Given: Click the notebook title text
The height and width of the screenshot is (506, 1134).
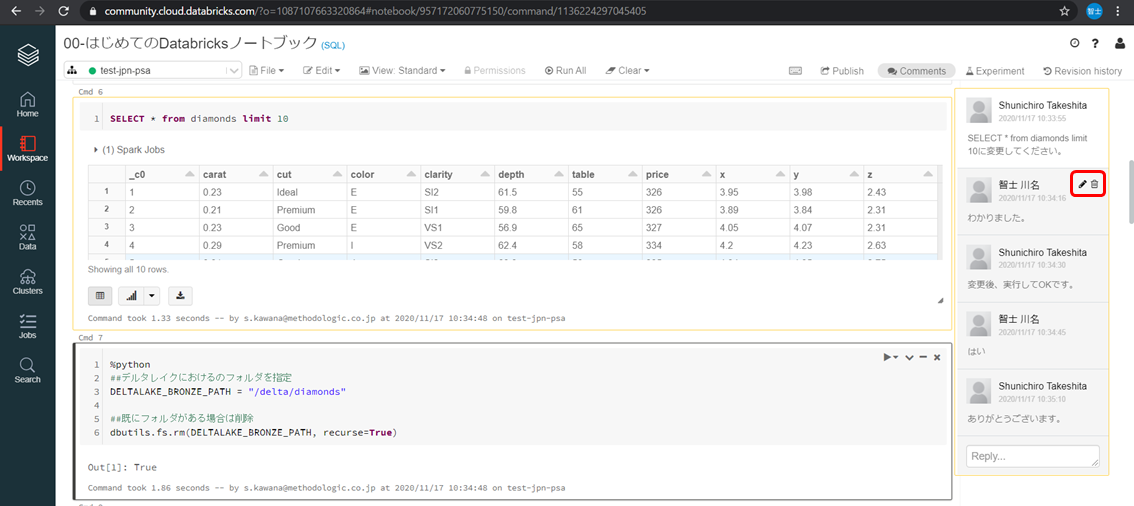Looking at the screenshot, I should click(x=190, y=43).
